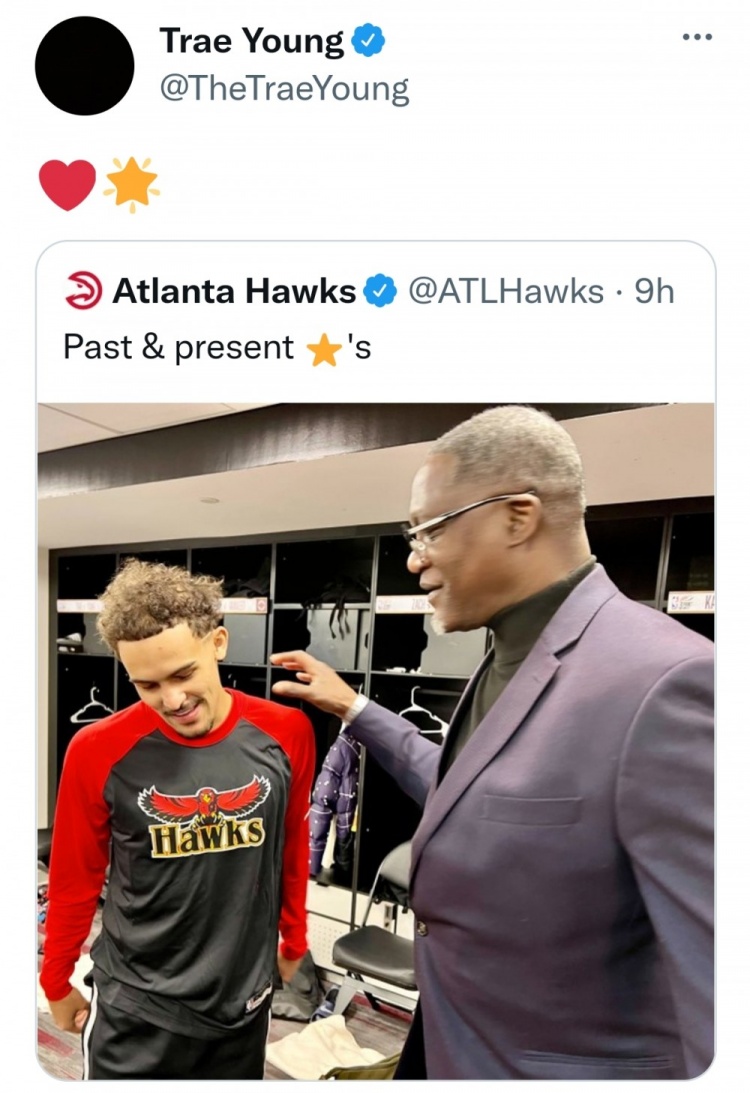Viewport: 750px width, 1093px height.
Task: Click the glowing star emoji beside heart
Action: coord(132,184)
